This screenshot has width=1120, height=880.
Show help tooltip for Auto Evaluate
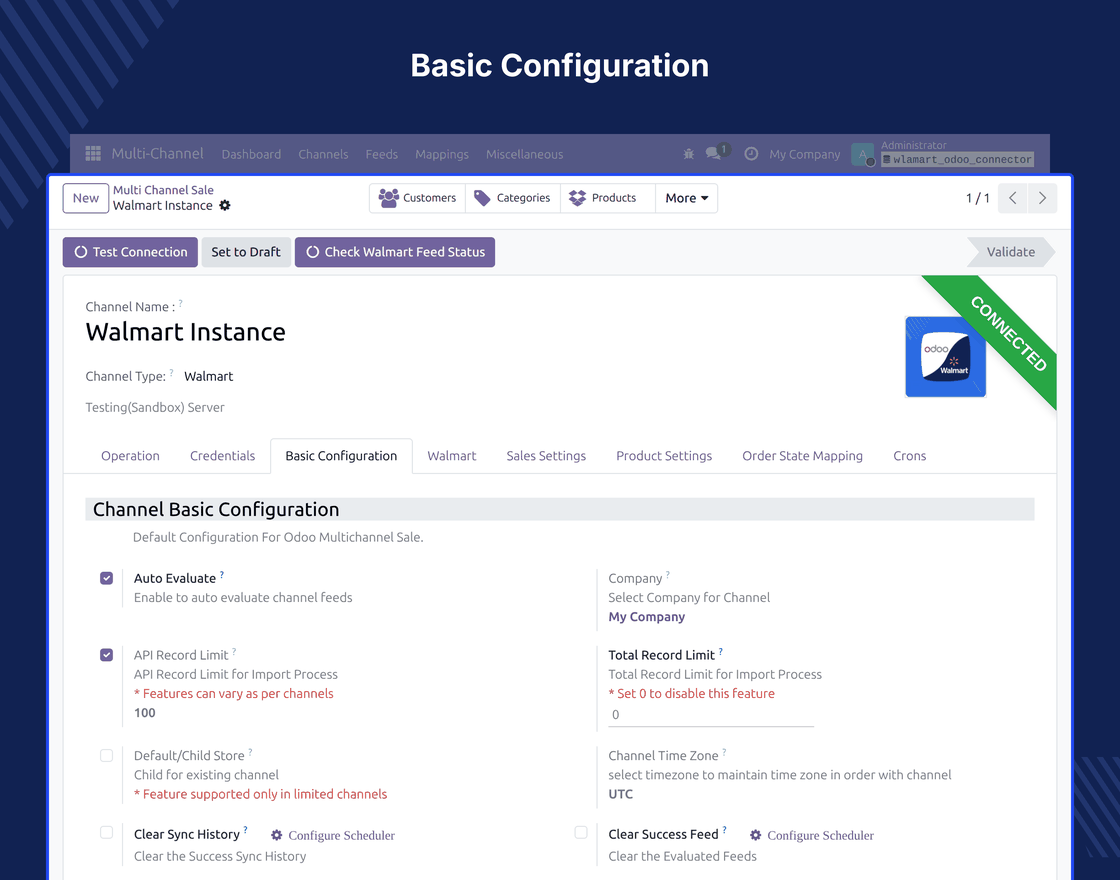point(222,574)
